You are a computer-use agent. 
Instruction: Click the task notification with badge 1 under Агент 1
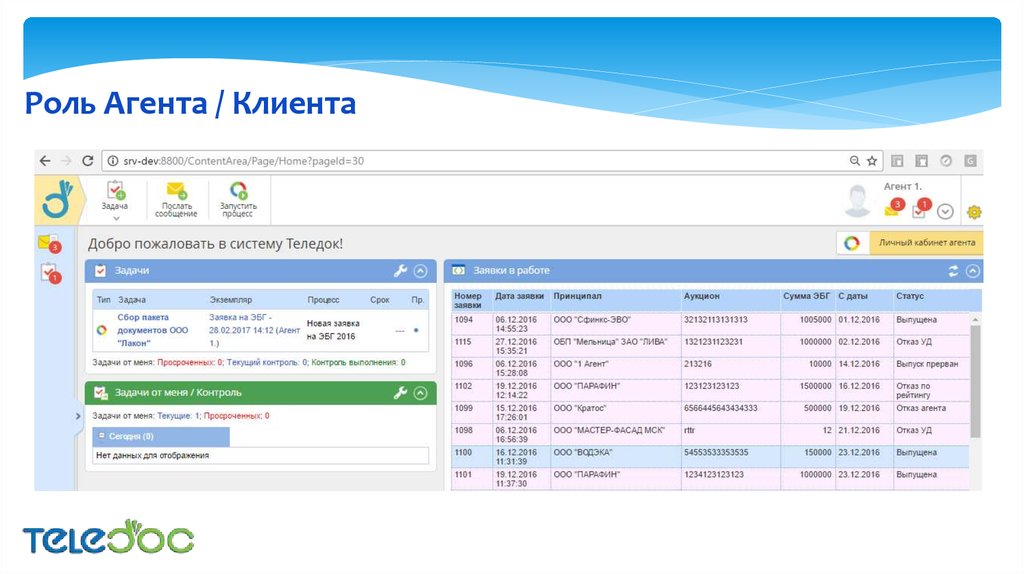coord(920,210)
